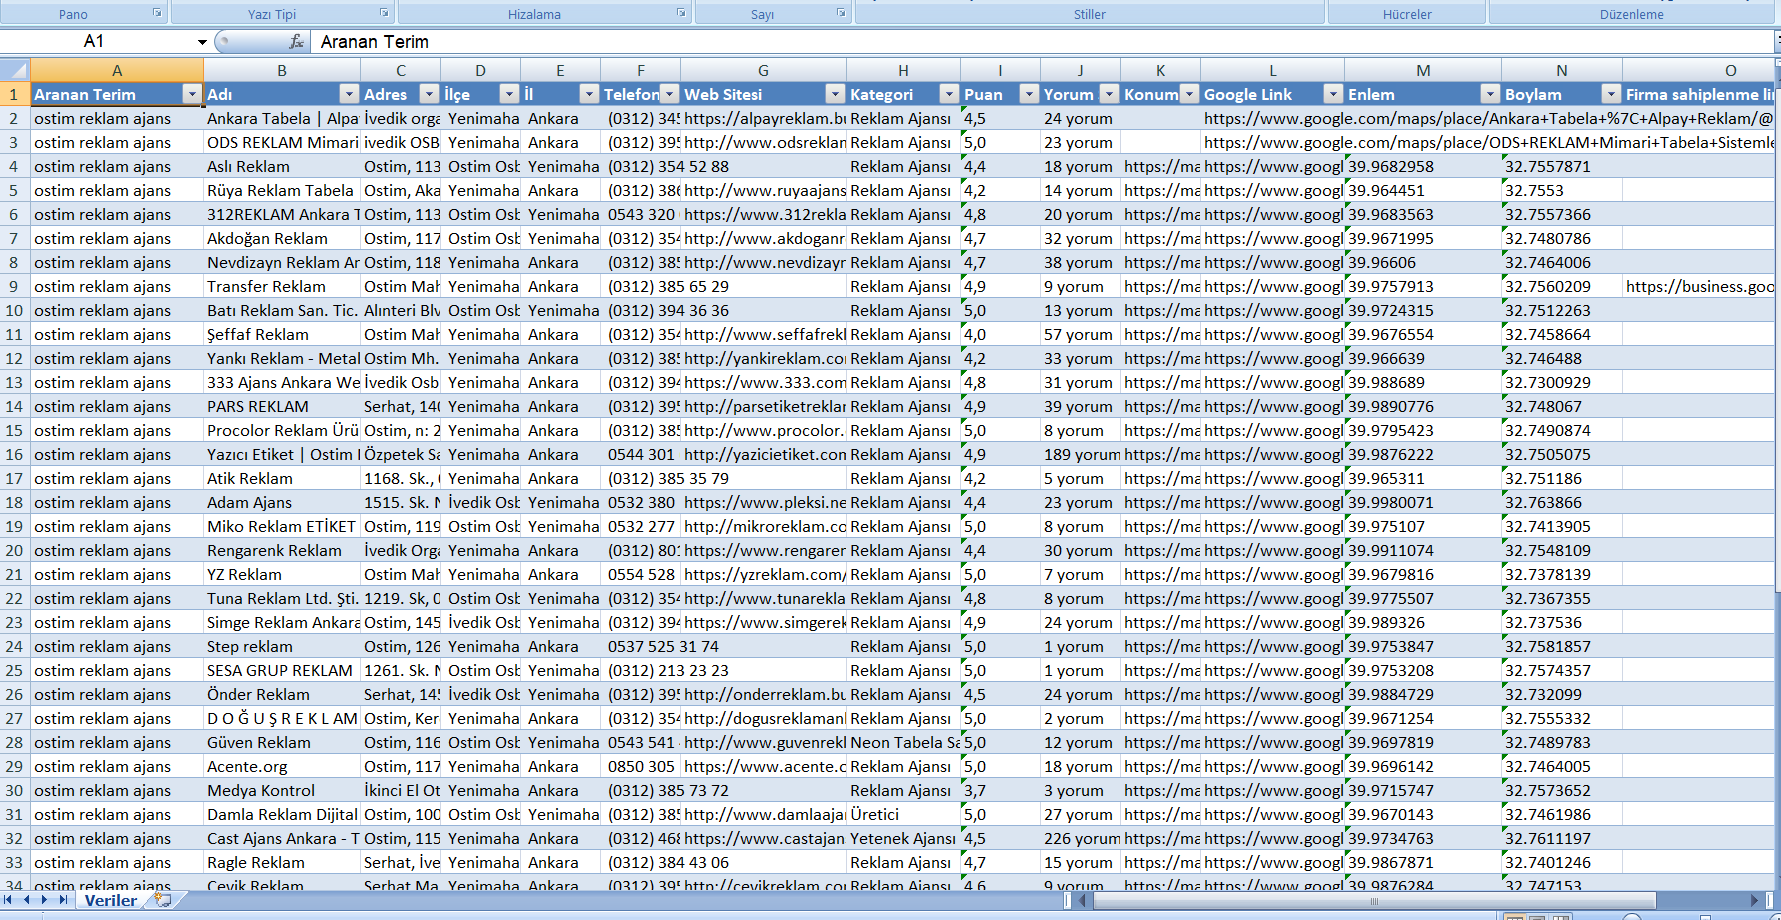Screen dimensions: 1781x920
Task: Select cell with 'Medya Kontrol'
Action: coord(282,790)
